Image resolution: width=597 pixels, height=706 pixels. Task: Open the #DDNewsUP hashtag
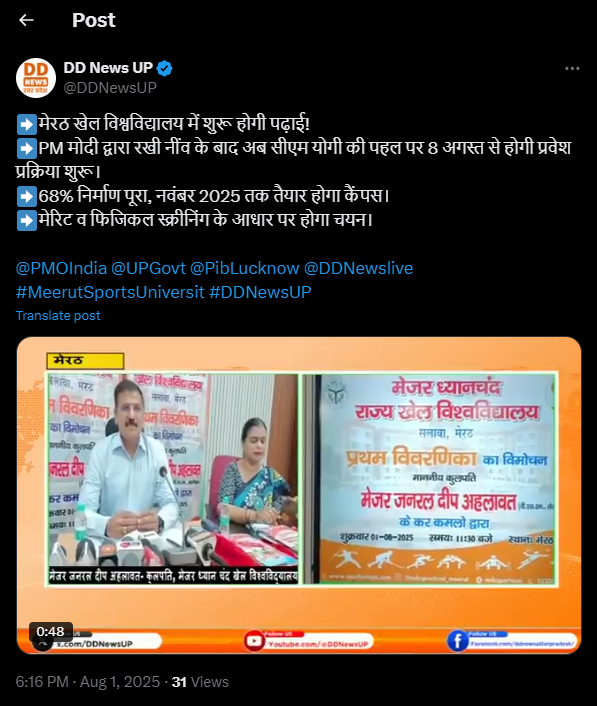260,292
